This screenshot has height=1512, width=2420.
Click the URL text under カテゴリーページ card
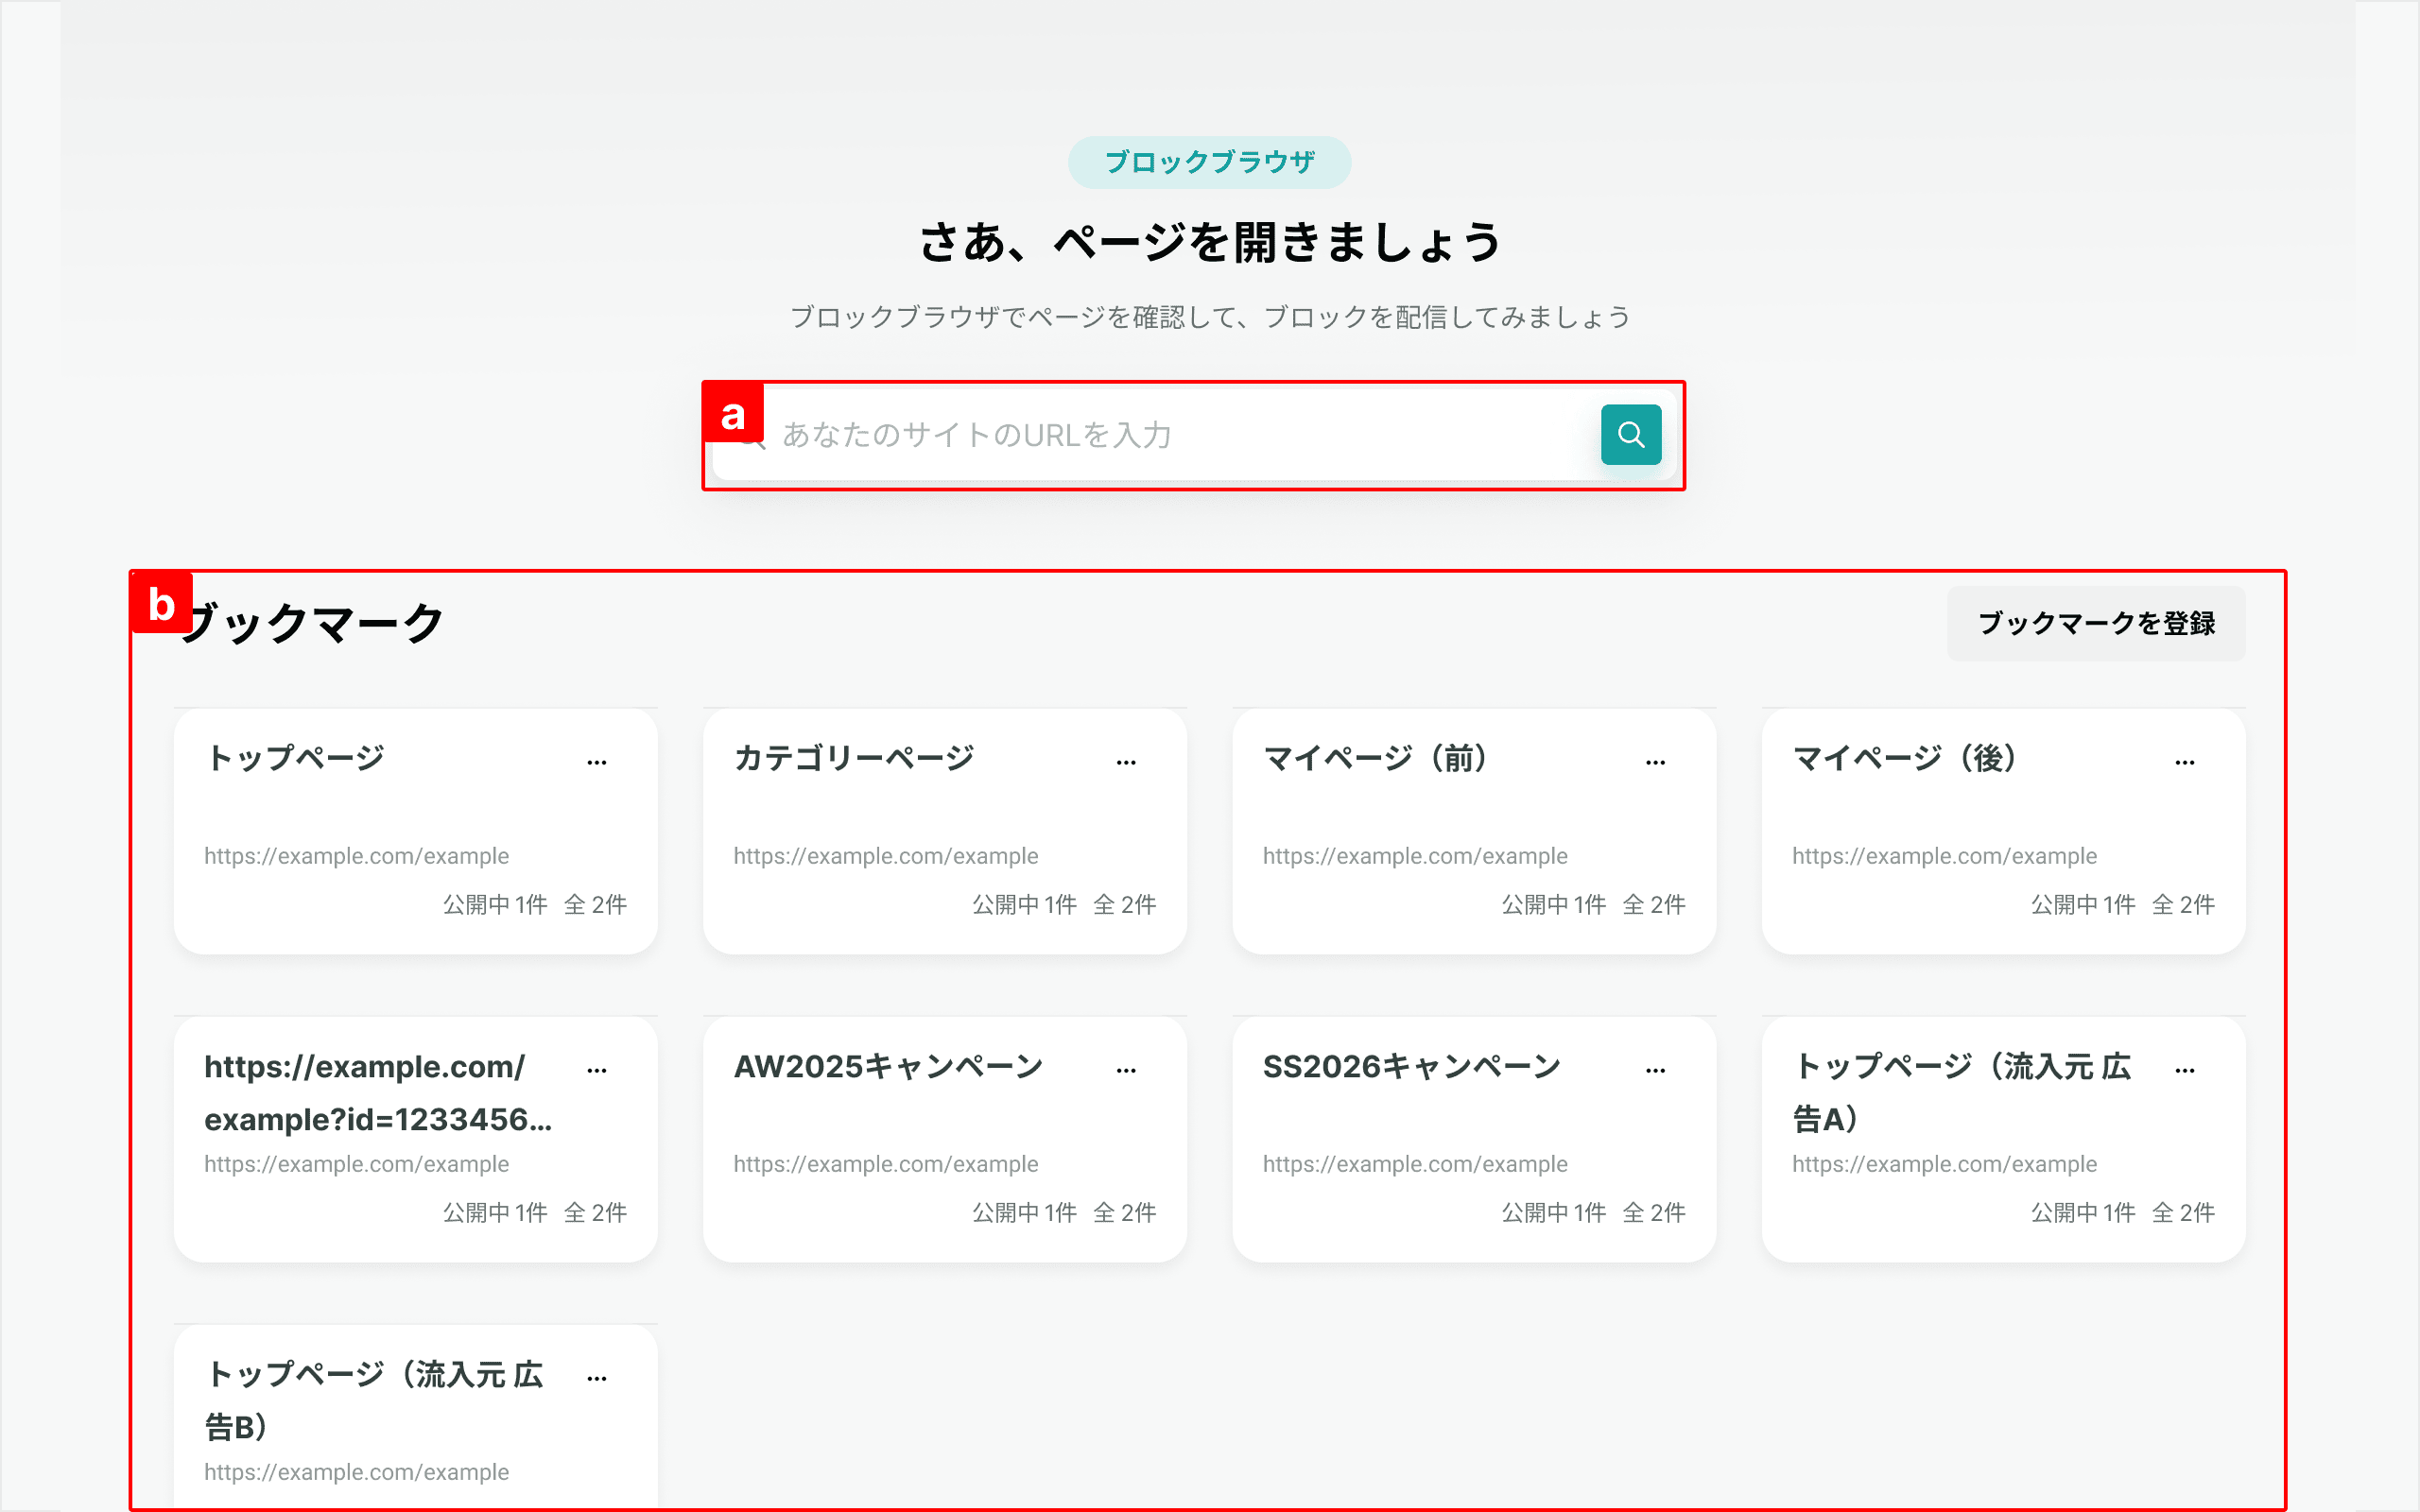tap(886, 856)
